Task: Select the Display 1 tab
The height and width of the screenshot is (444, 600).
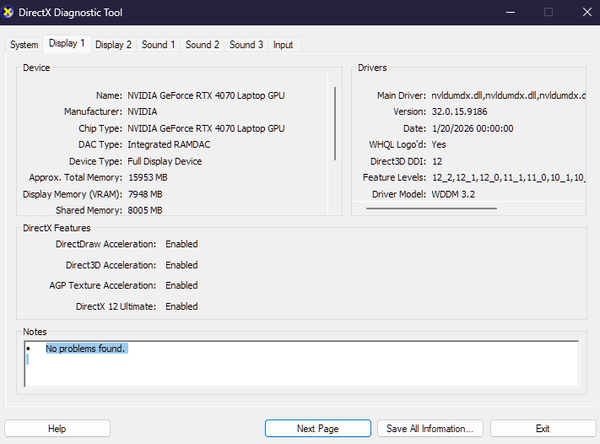Action: [67, 44]
